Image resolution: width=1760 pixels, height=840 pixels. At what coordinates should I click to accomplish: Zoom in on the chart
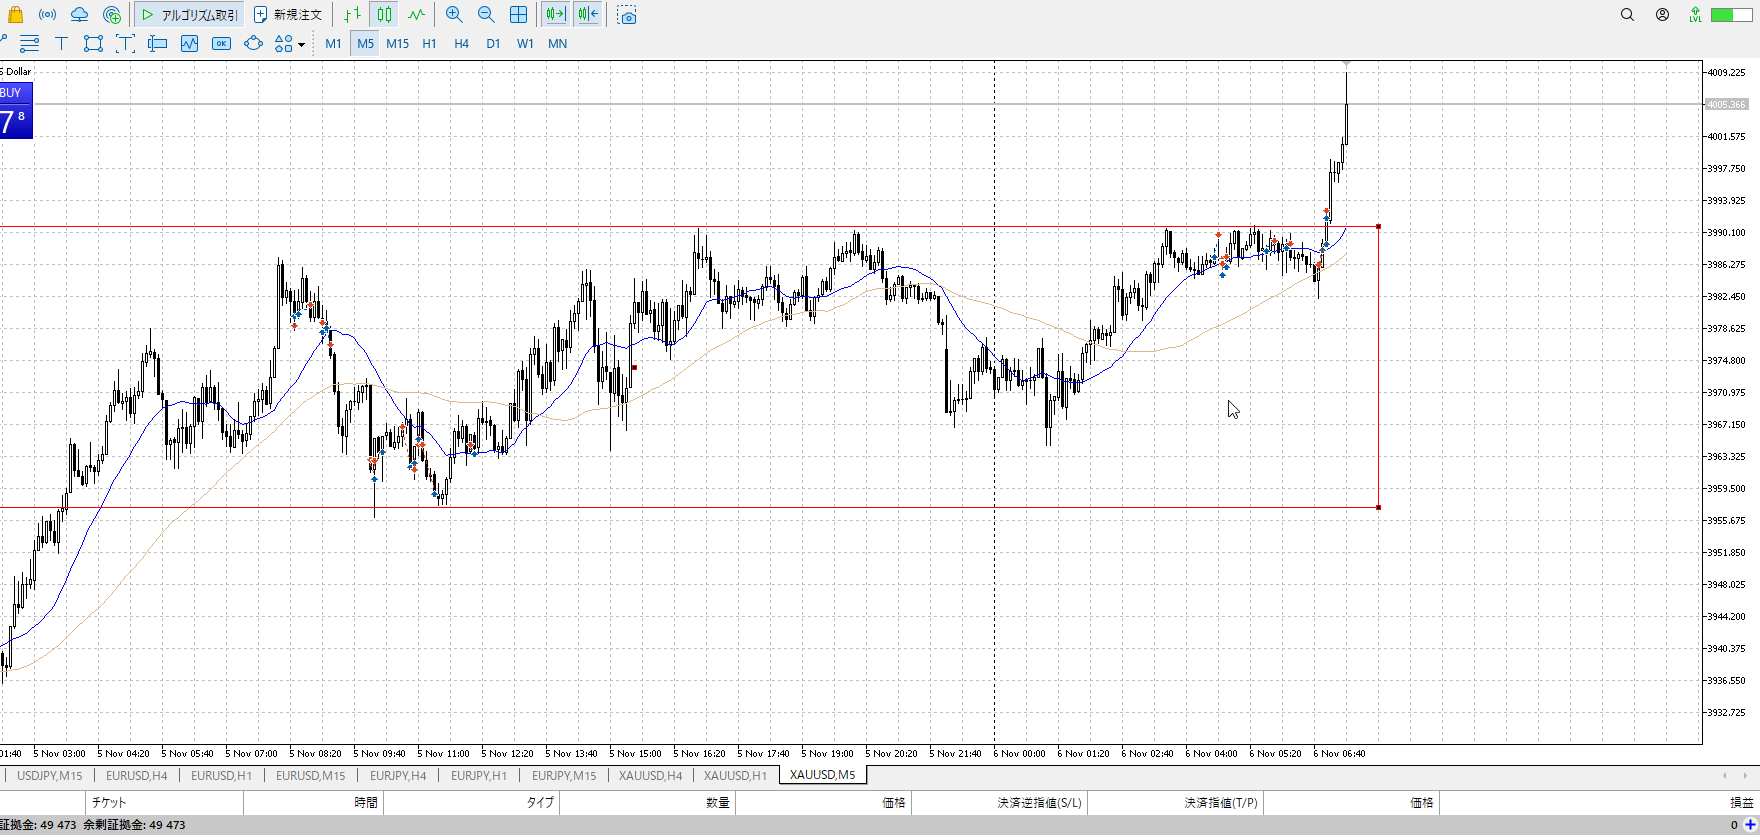pyautogui.click(x=454, y=15)
